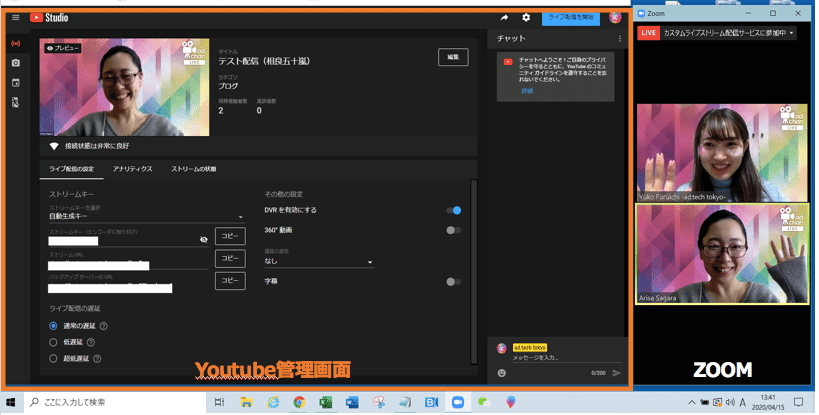Click the stream preview thumbnail
The image size is (819, 415).
coord(124,87)
